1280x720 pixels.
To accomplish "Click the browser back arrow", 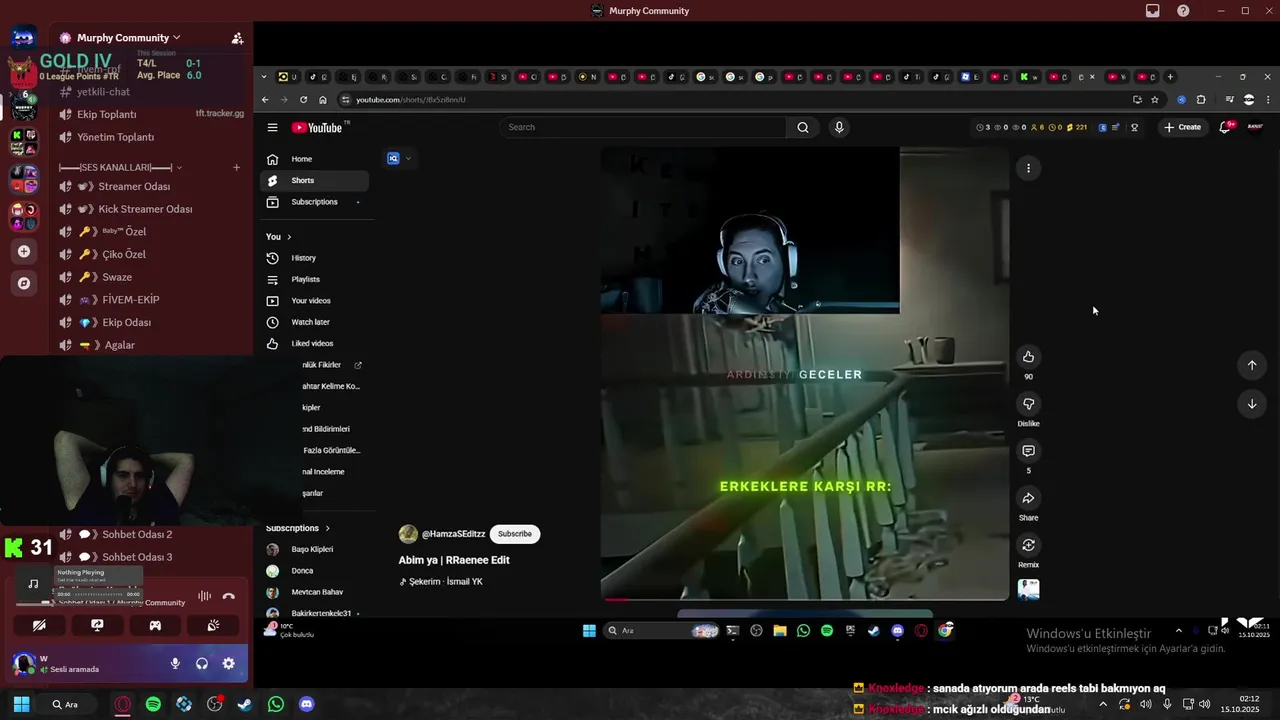I will click(x=265, y=100).
